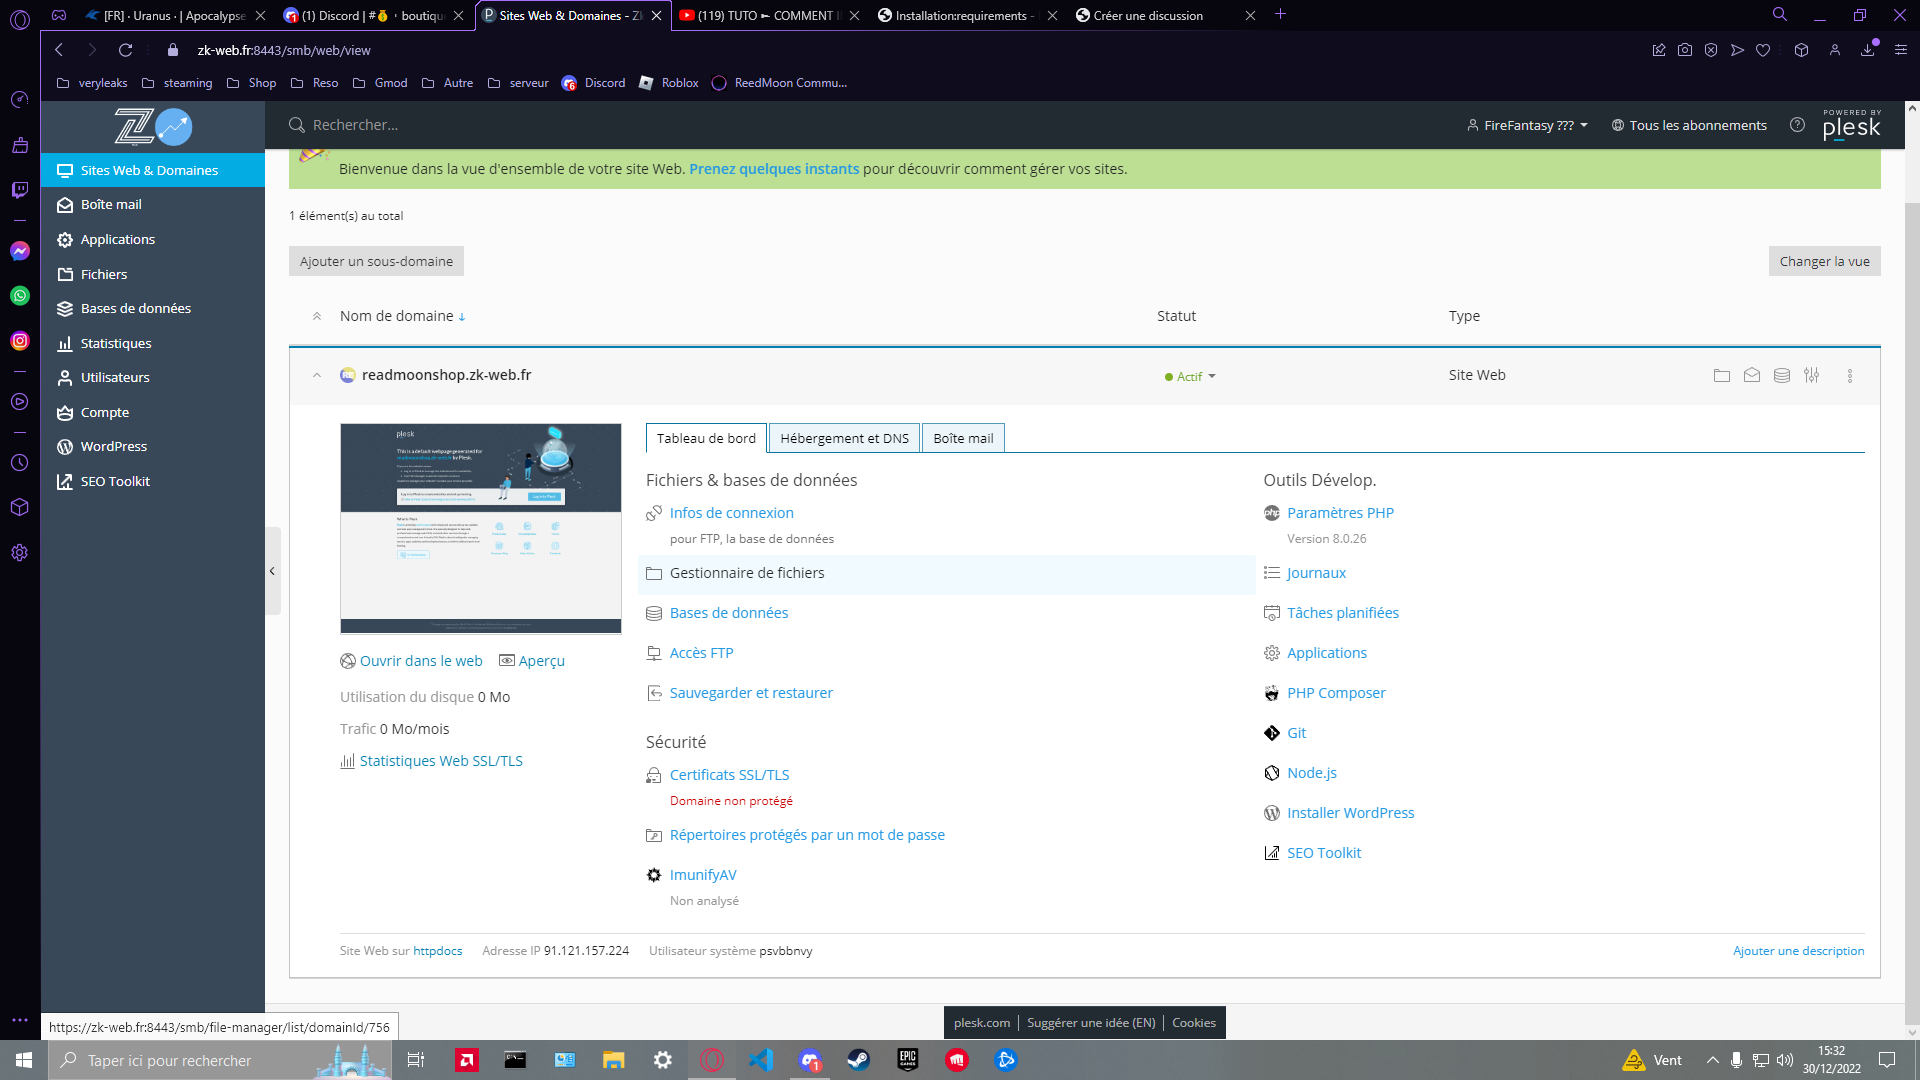
Task: Click Ouvrir dans le web link
Action: coord(421,661)
